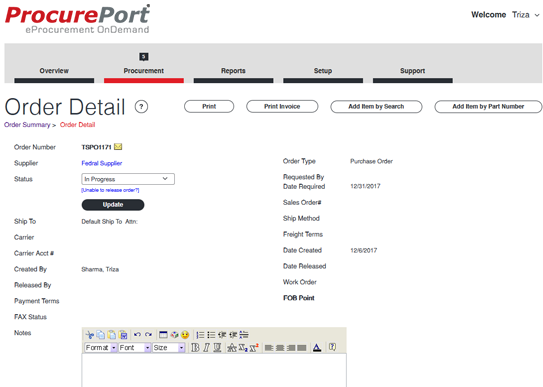543x387 pixels.
Task: Apply superscript formatting in notes
Action: 254,348
